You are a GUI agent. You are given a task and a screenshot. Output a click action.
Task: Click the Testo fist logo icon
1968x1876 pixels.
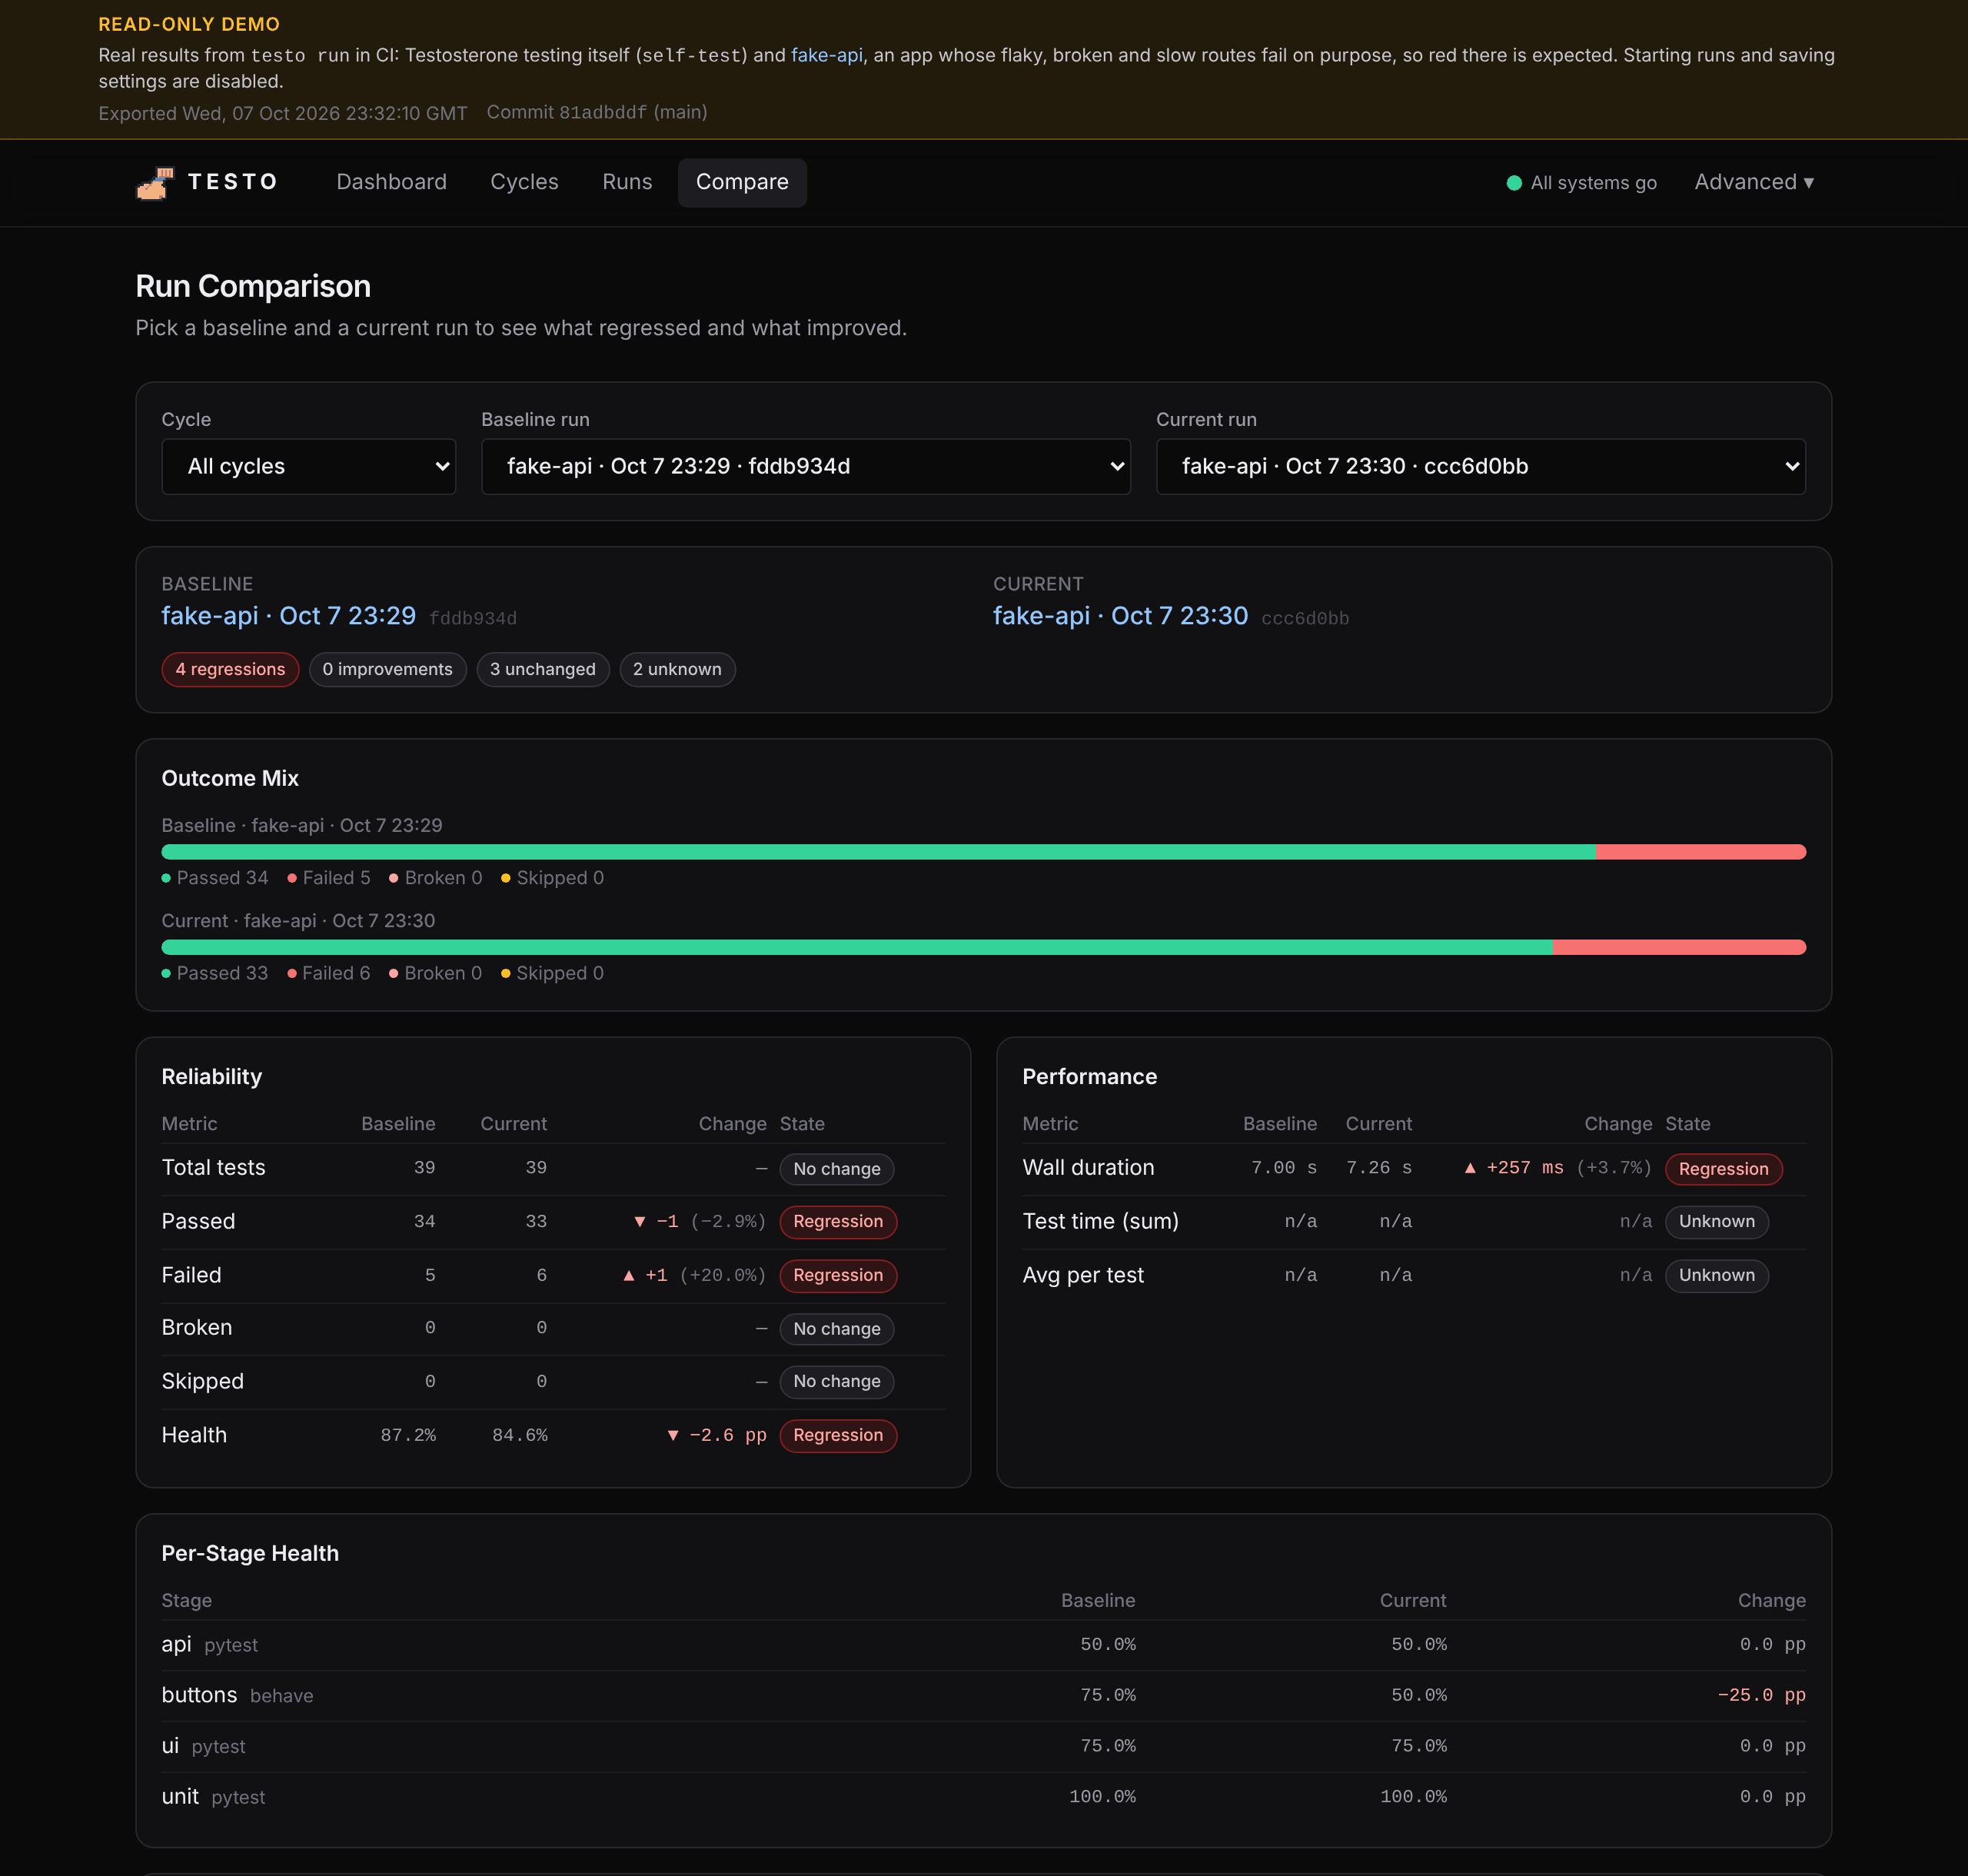pyautogui.click(x=155, y=183)
